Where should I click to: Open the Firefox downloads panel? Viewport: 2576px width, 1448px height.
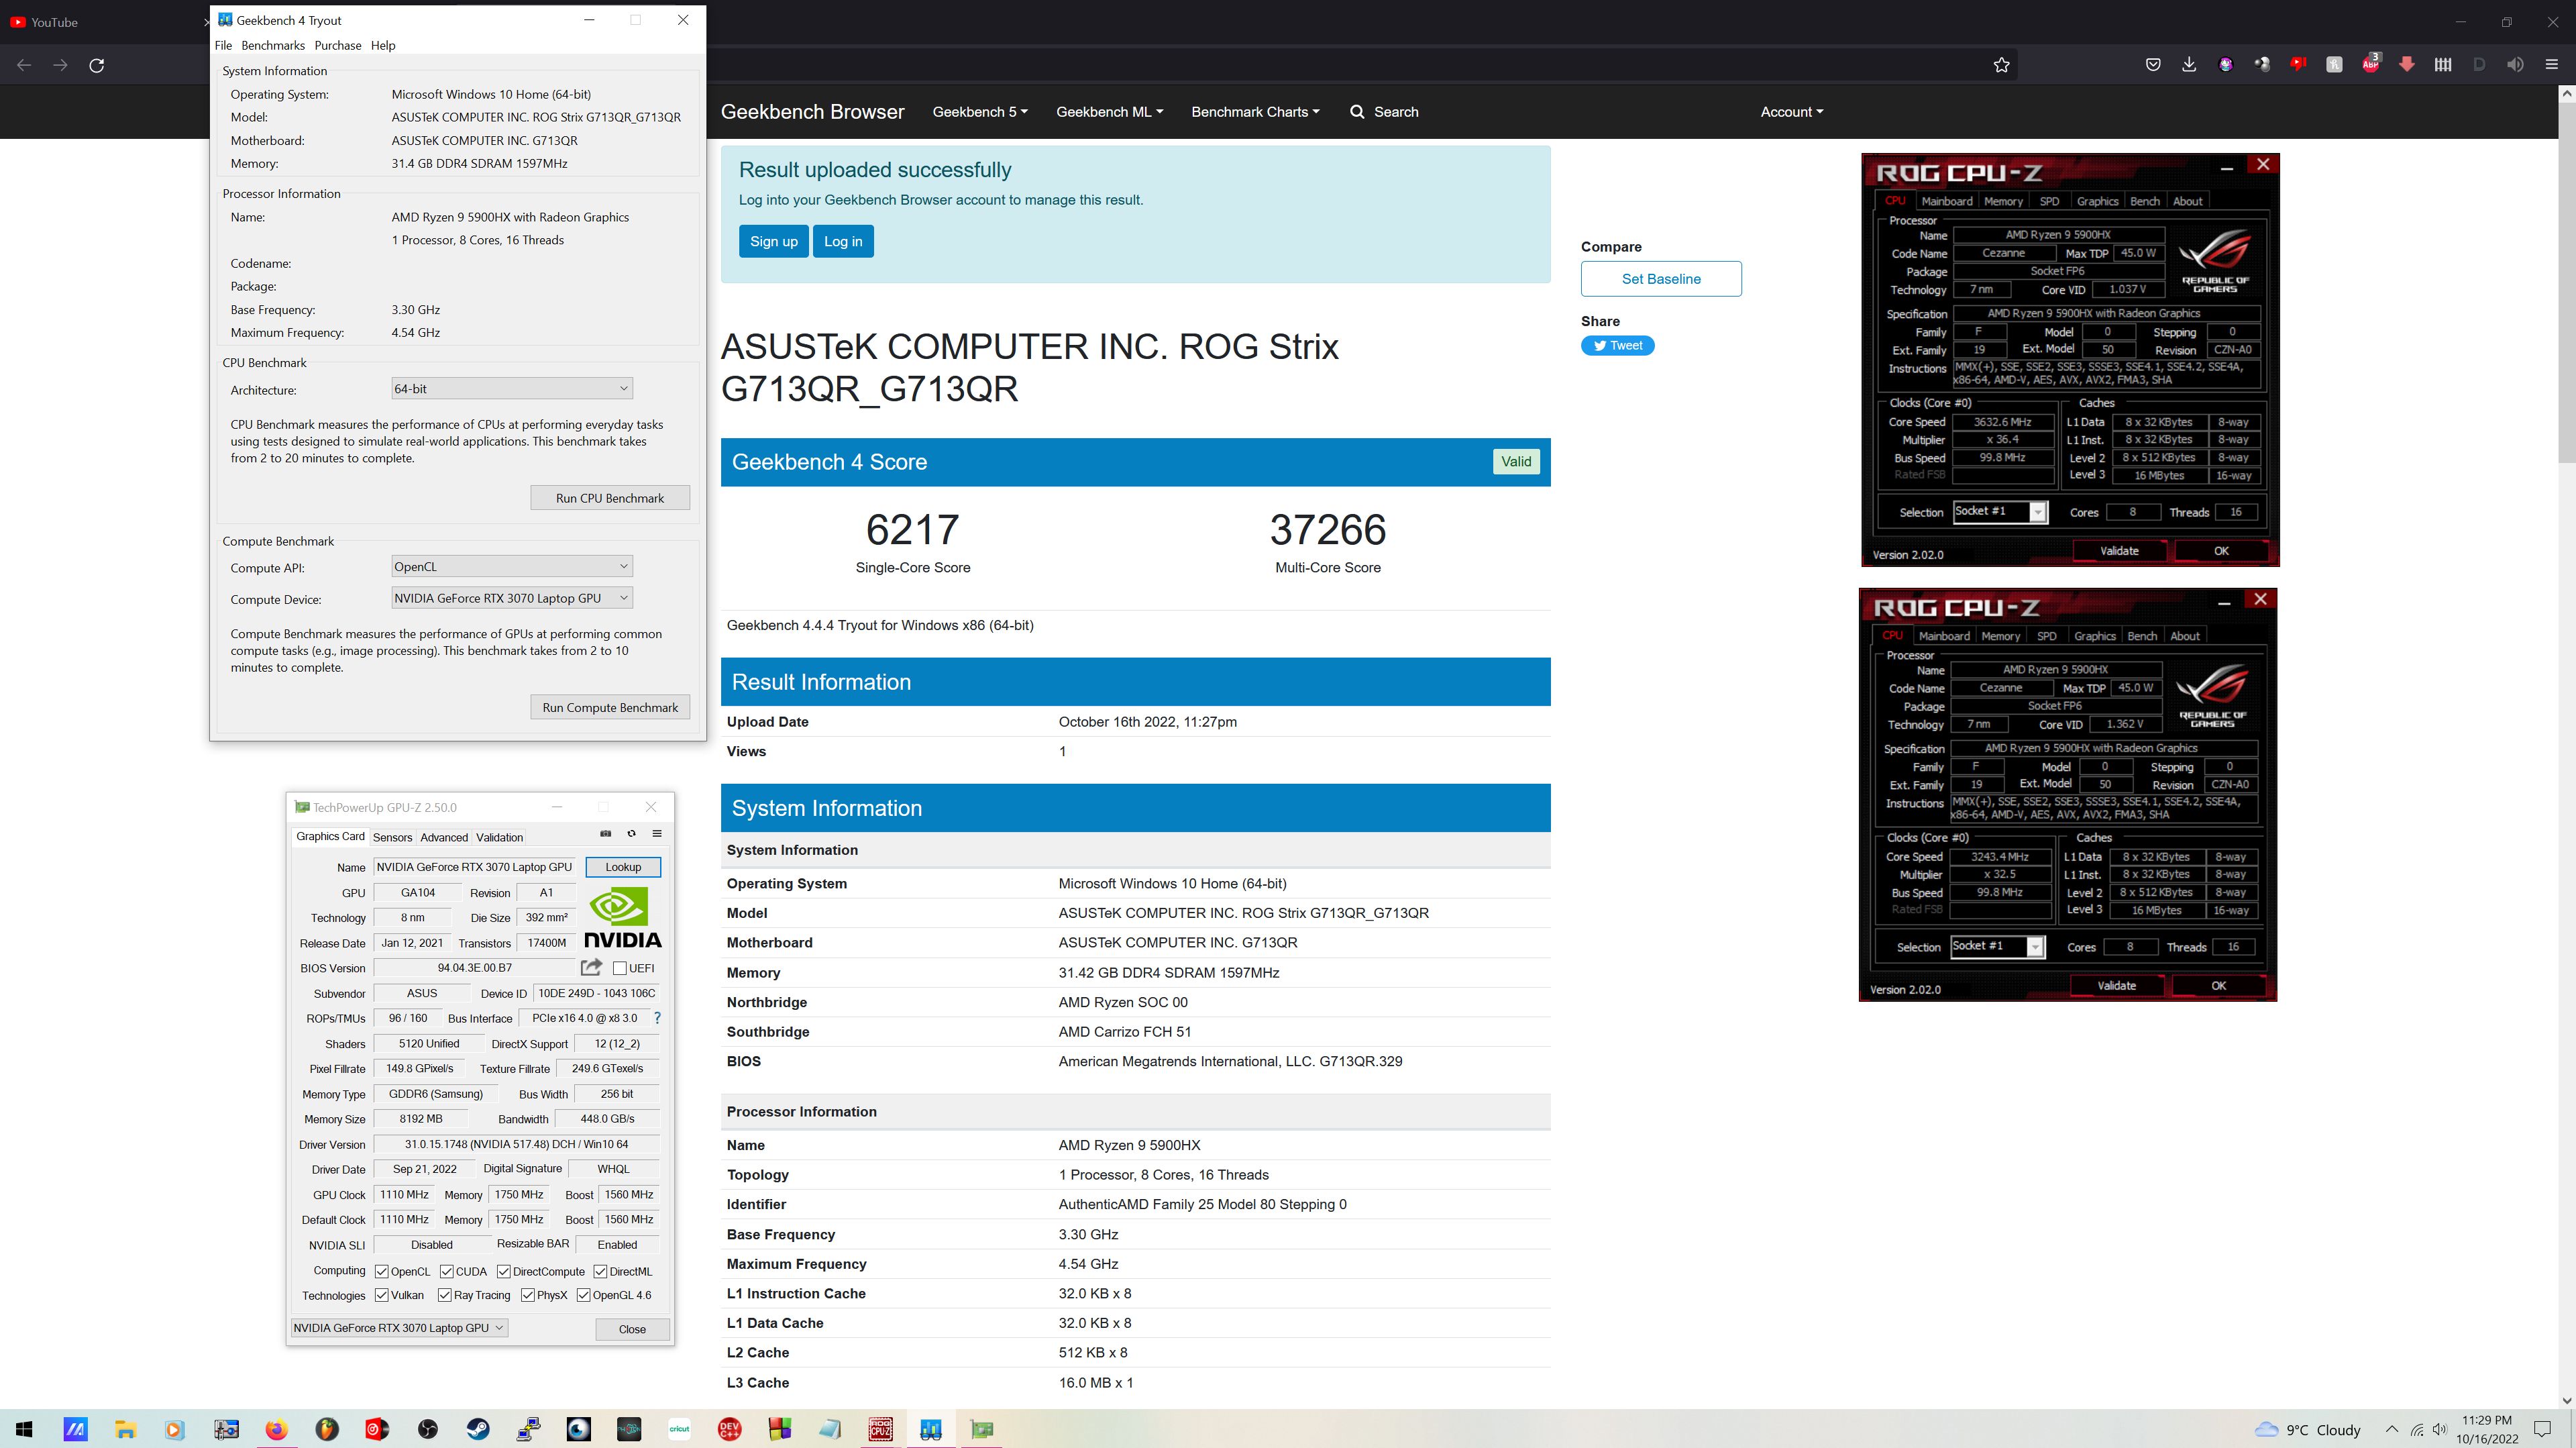[x=2189, y=65]
